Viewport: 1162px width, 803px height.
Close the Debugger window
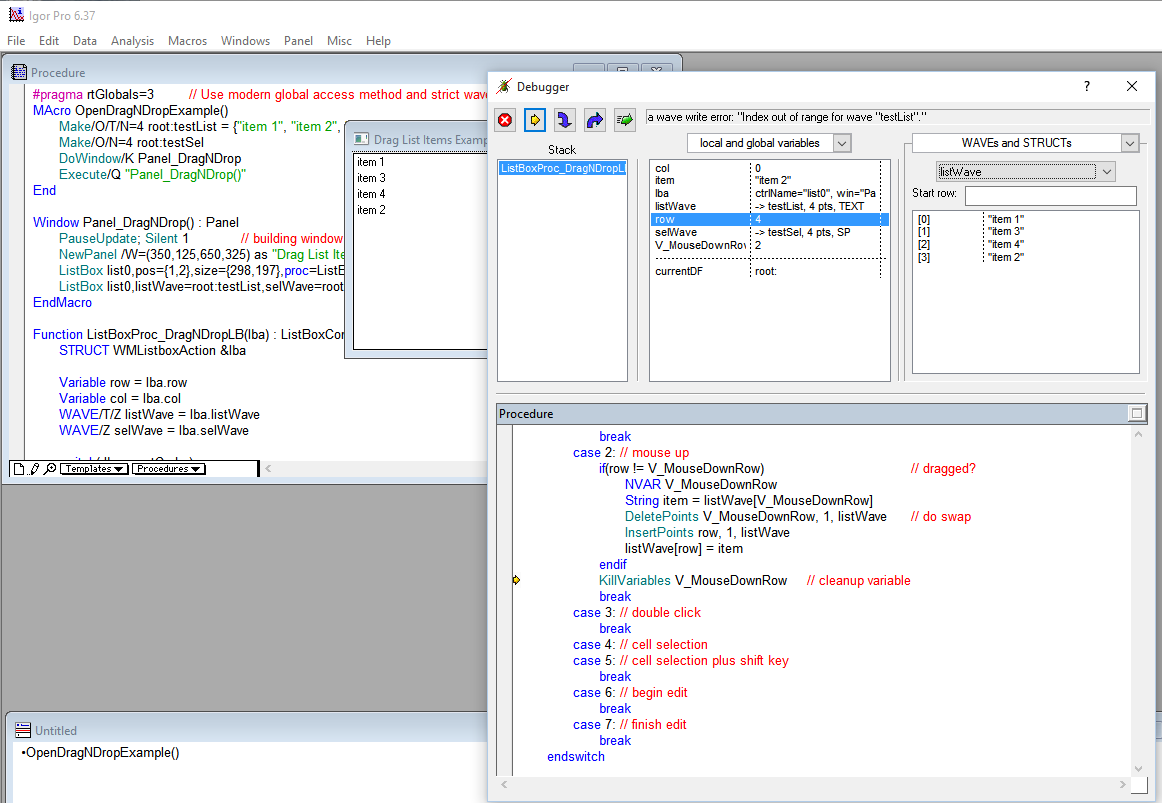pos(1132,86)
